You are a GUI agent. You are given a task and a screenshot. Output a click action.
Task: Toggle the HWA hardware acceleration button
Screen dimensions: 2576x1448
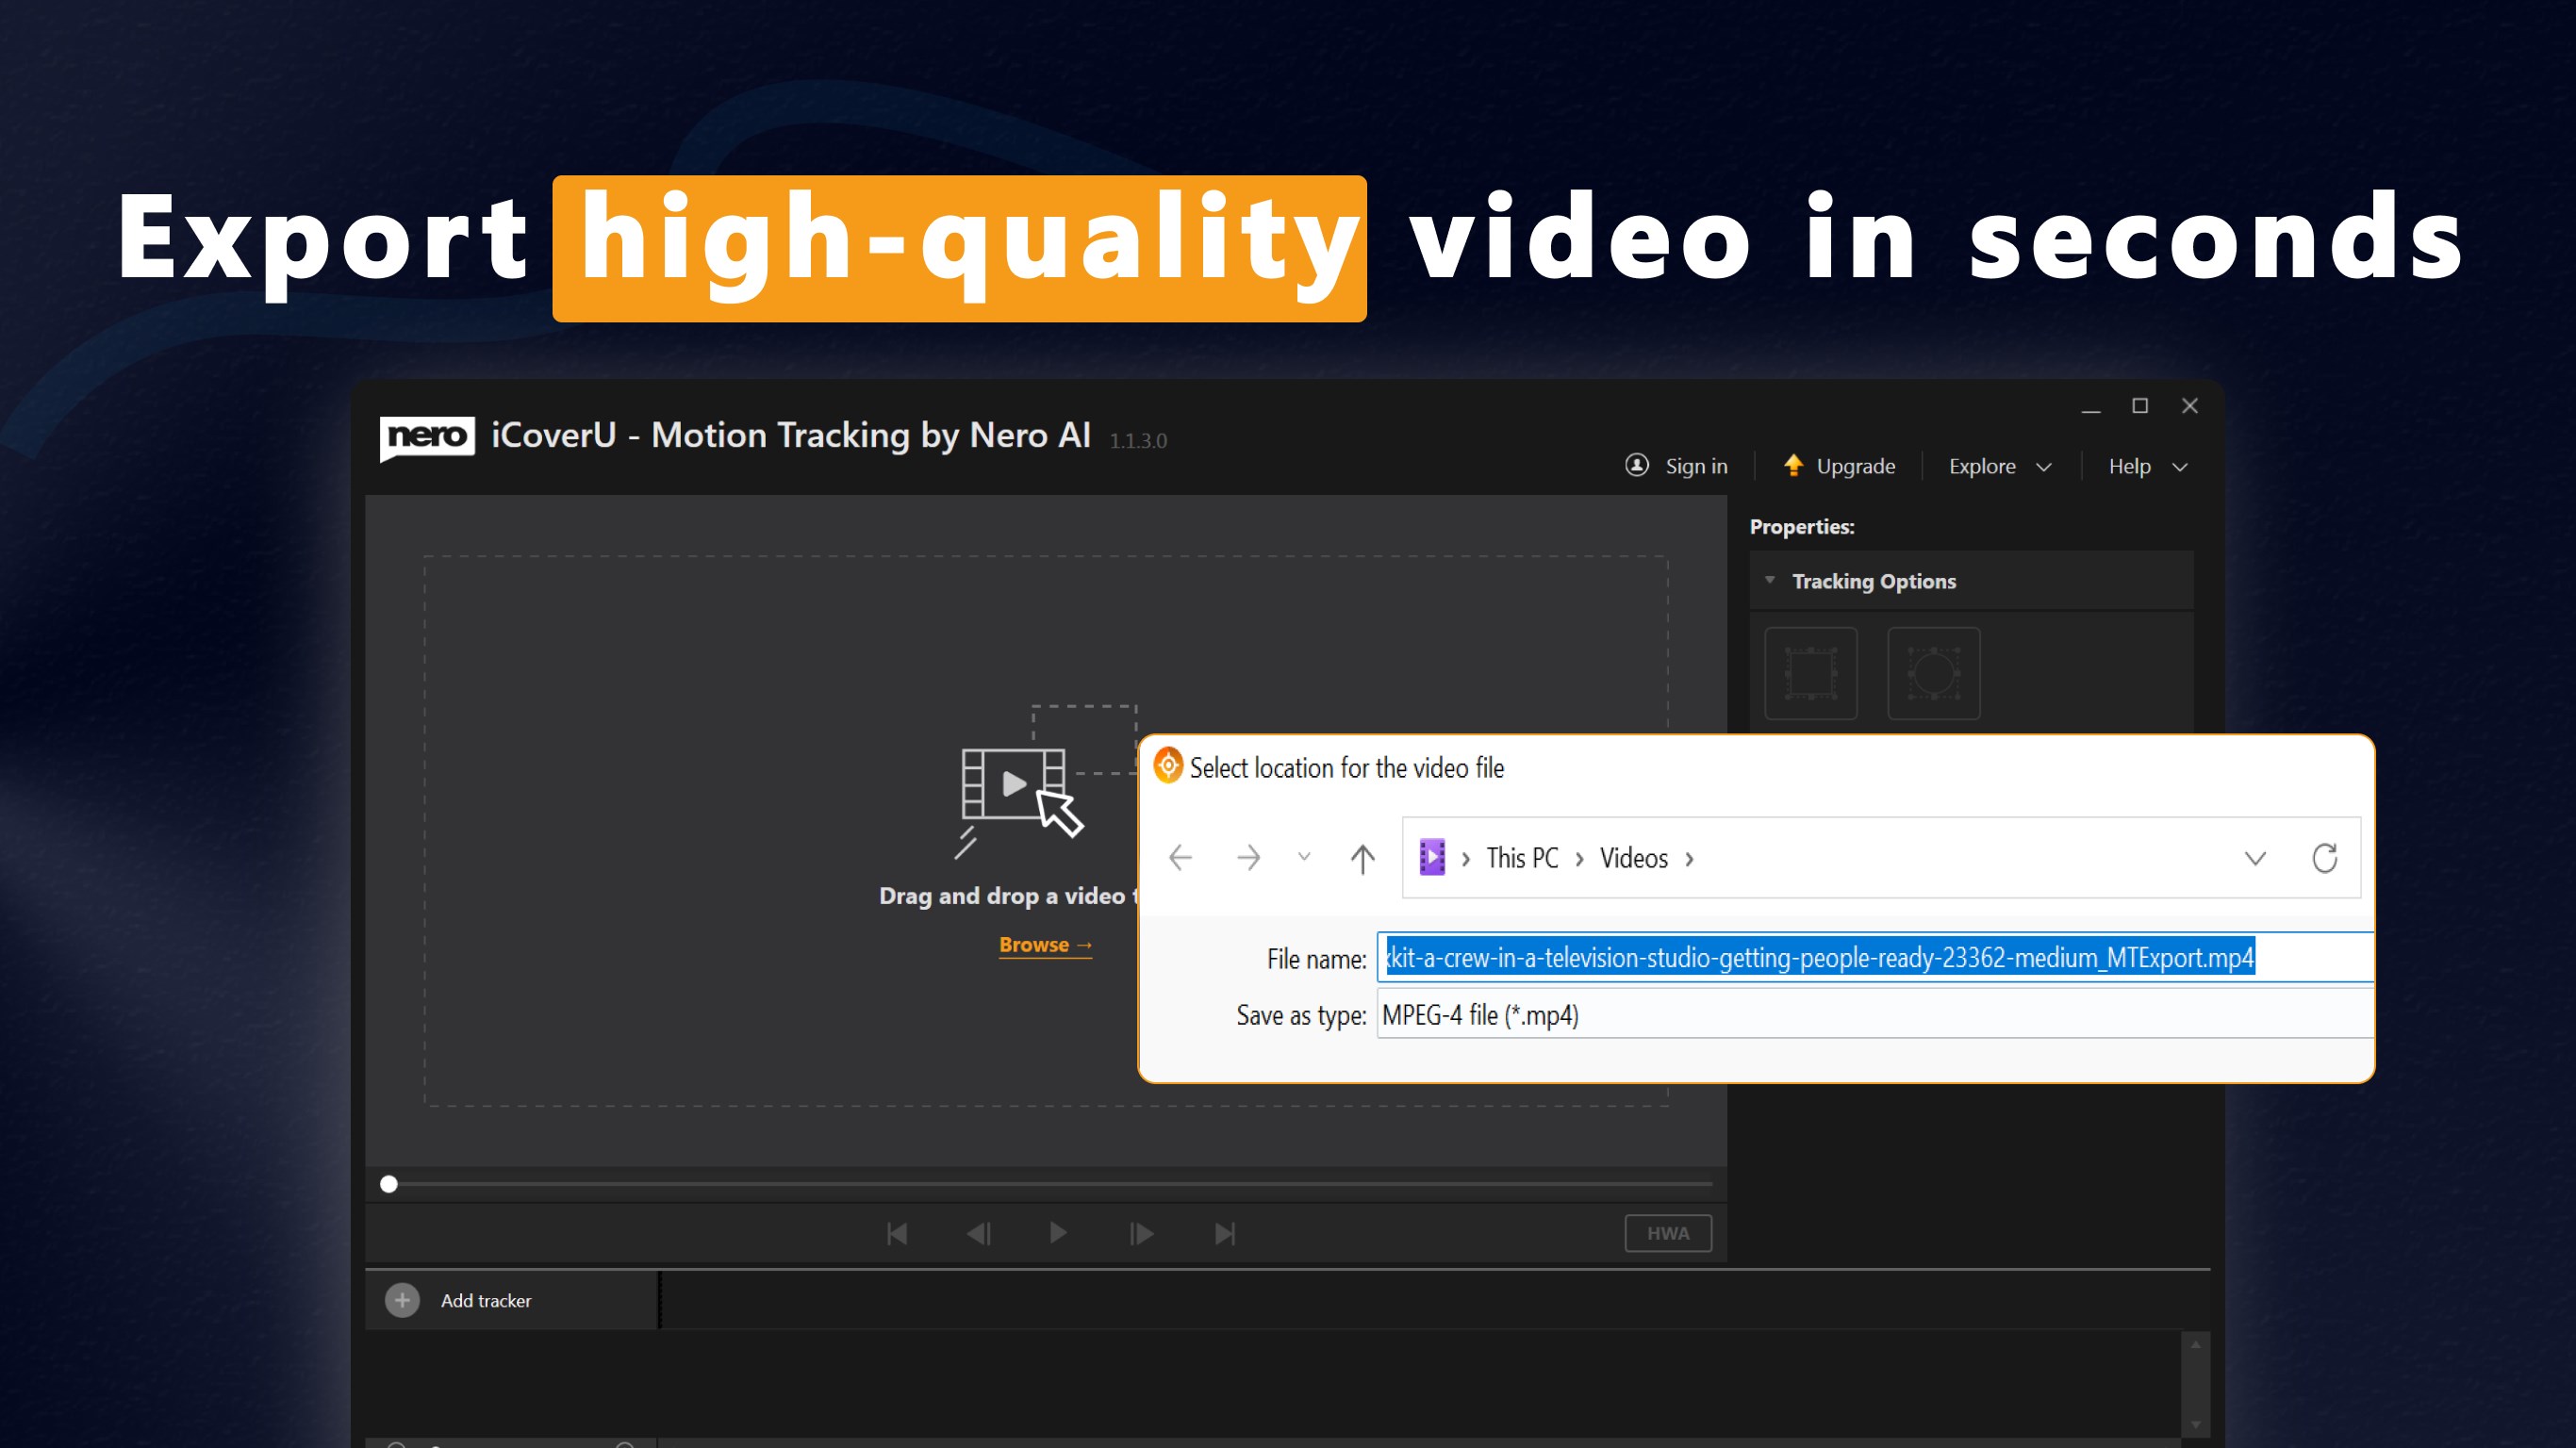pos(1667,1233)
